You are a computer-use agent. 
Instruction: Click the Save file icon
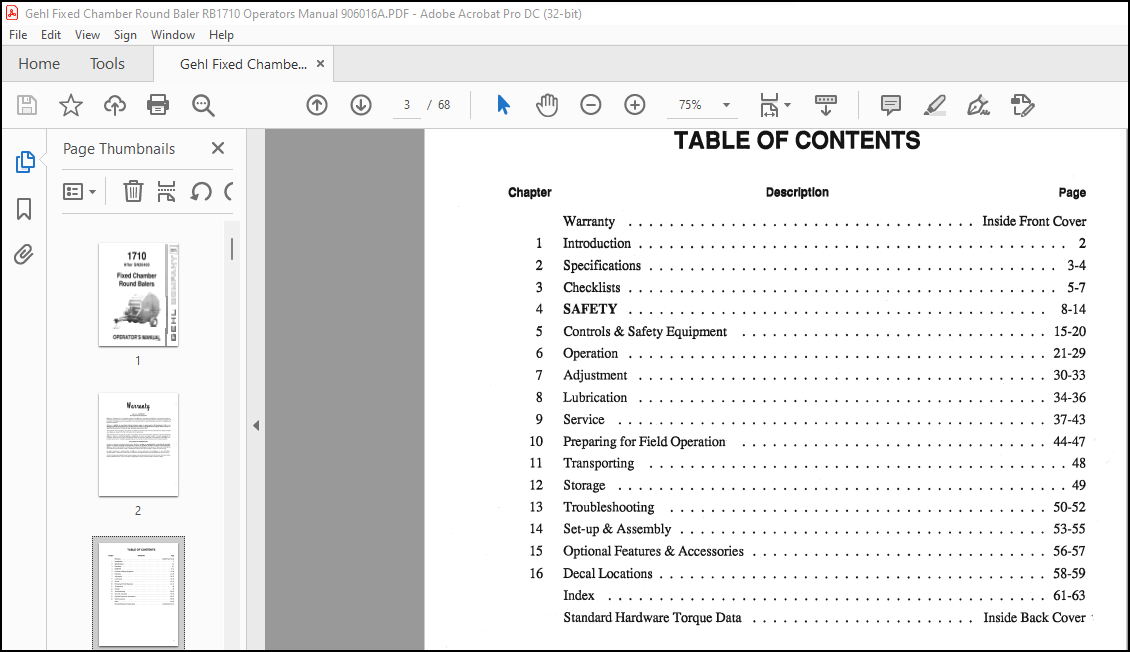coord(27,105)
